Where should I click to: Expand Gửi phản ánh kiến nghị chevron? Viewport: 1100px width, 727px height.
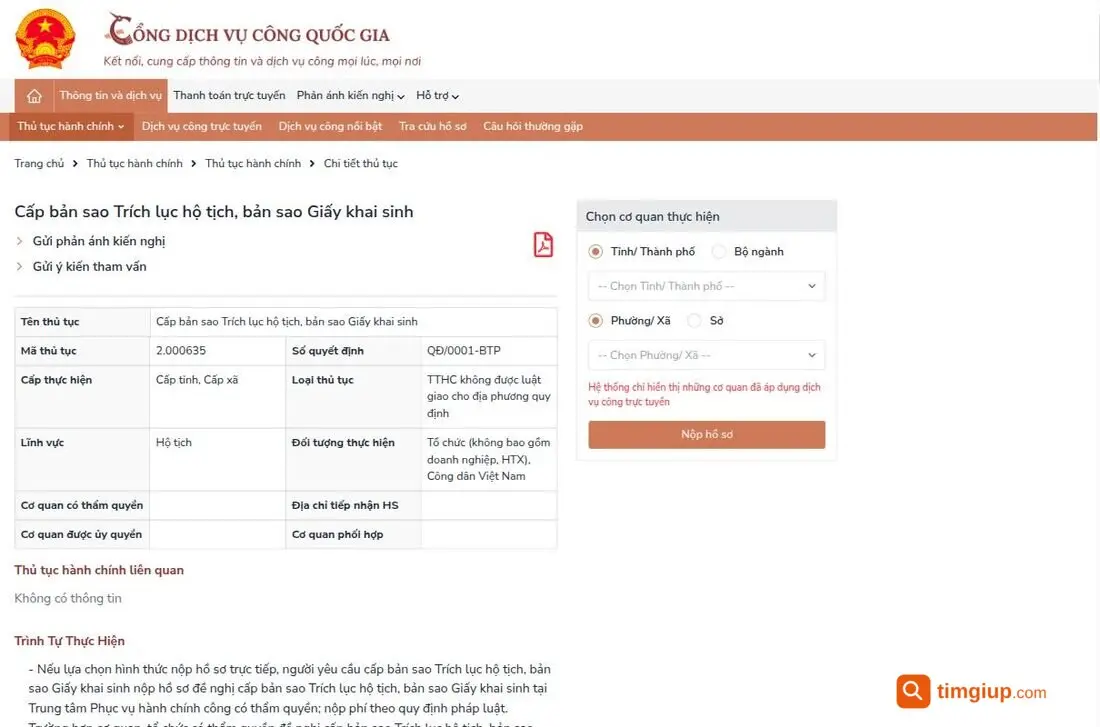coord(20,241)
